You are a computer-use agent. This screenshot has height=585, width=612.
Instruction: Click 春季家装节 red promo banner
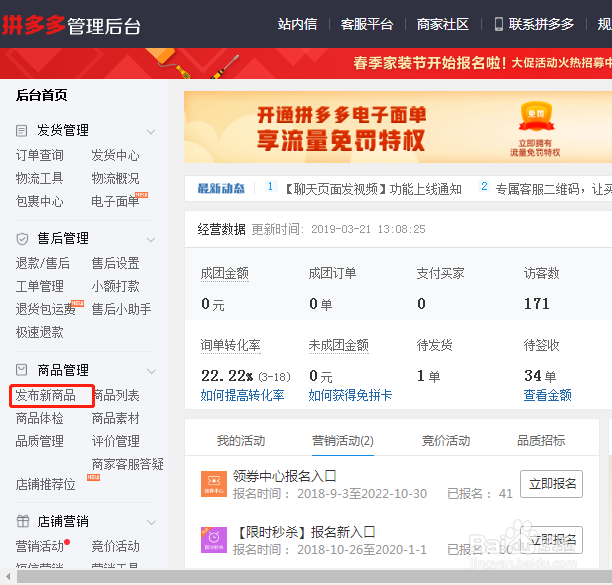pyautogui.click(x=306, y=63)
